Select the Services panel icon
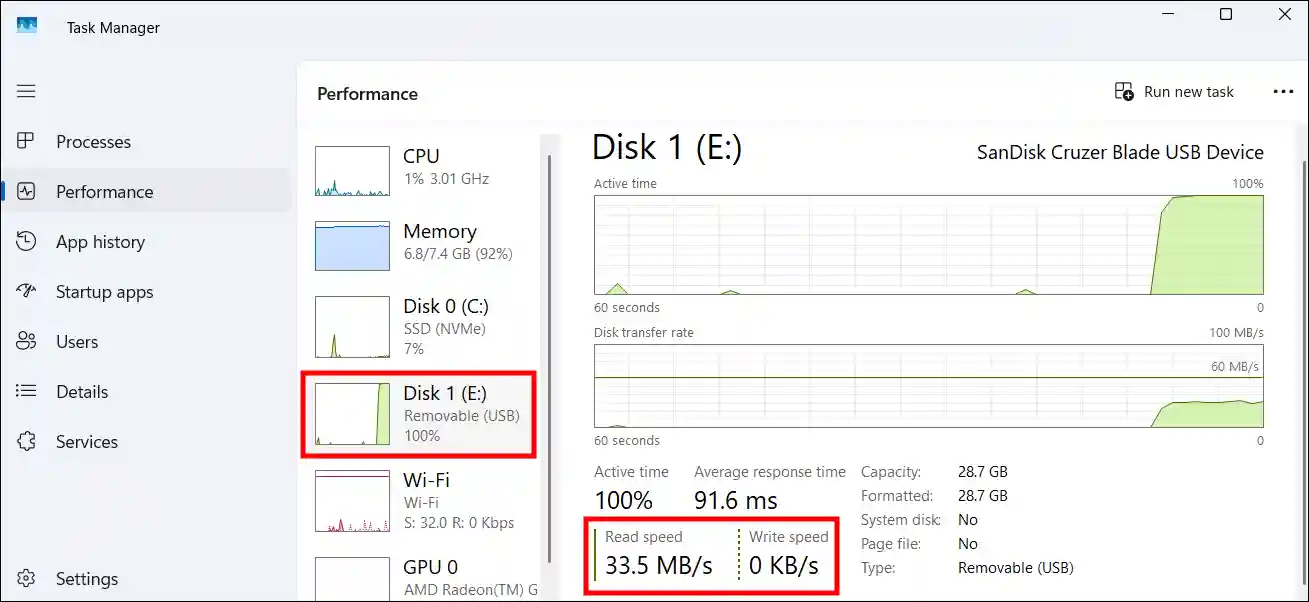 (x=26, y=441)
